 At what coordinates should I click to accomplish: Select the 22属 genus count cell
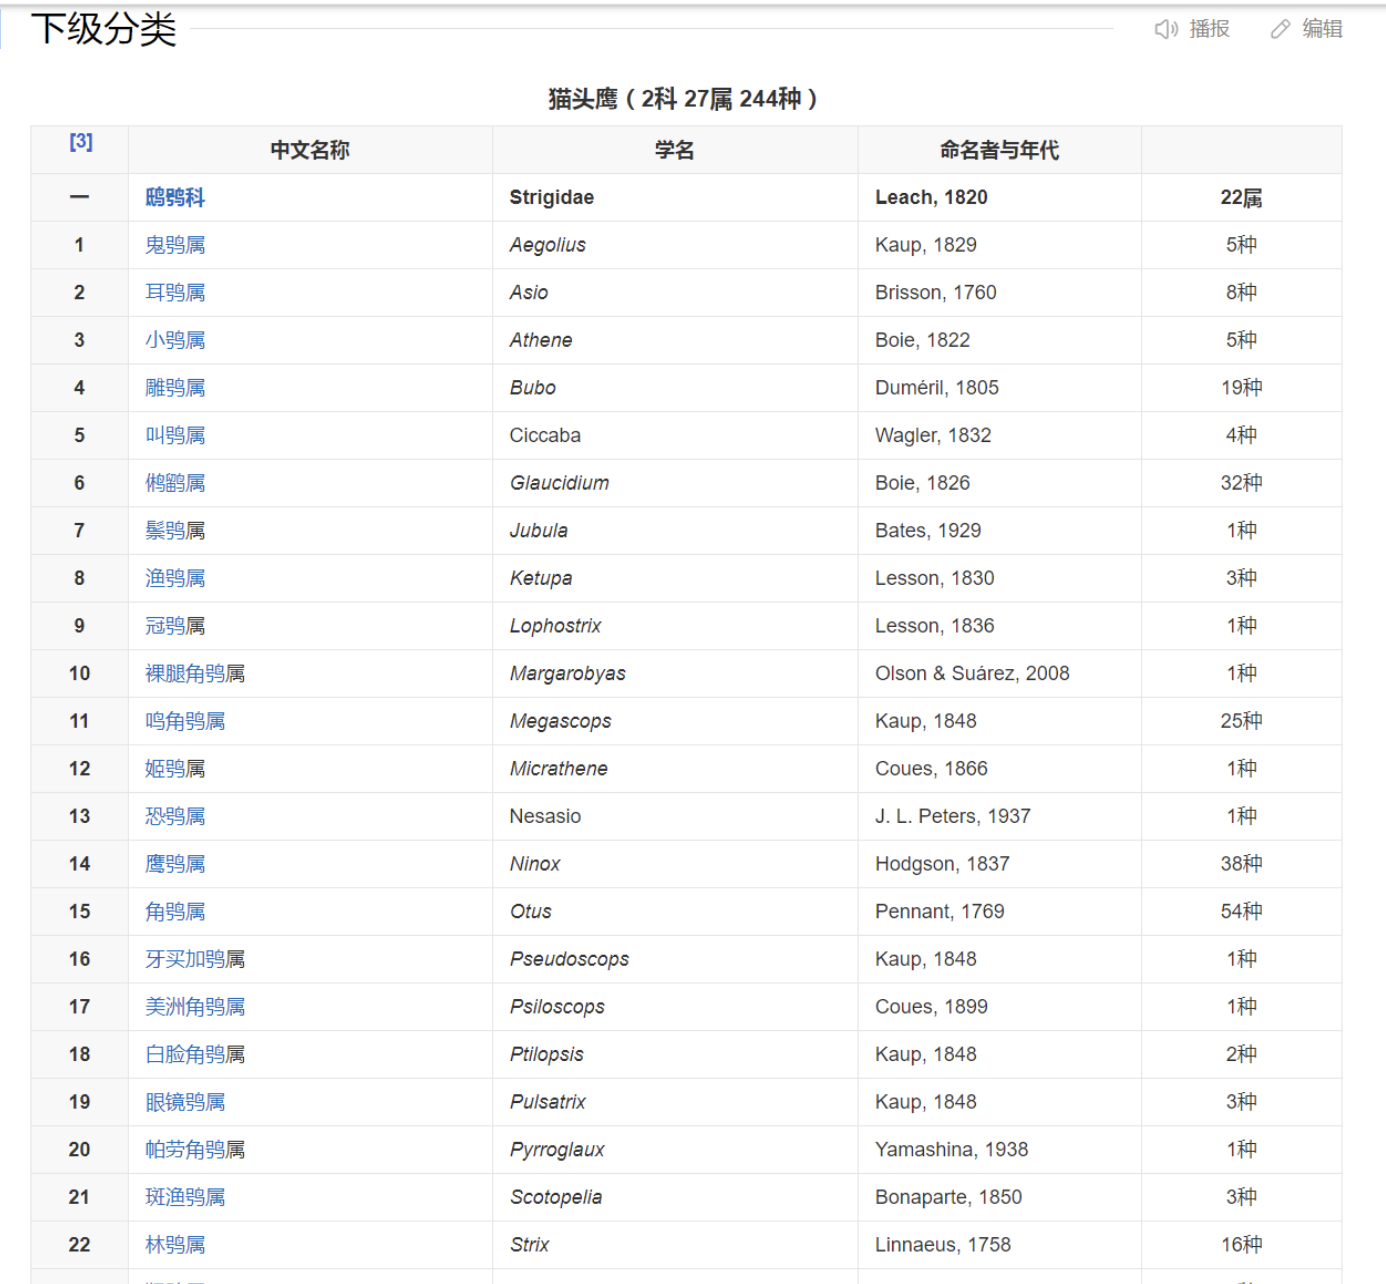pos(1241,198)
